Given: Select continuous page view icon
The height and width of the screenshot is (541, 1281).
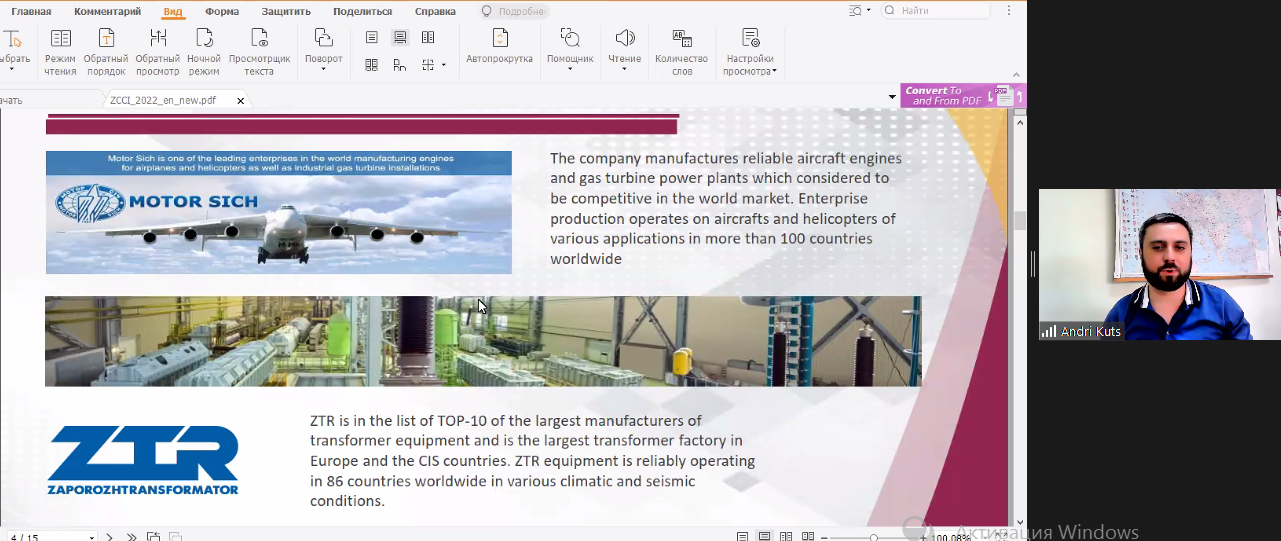Looking at the screenshot, I should 400,37.
